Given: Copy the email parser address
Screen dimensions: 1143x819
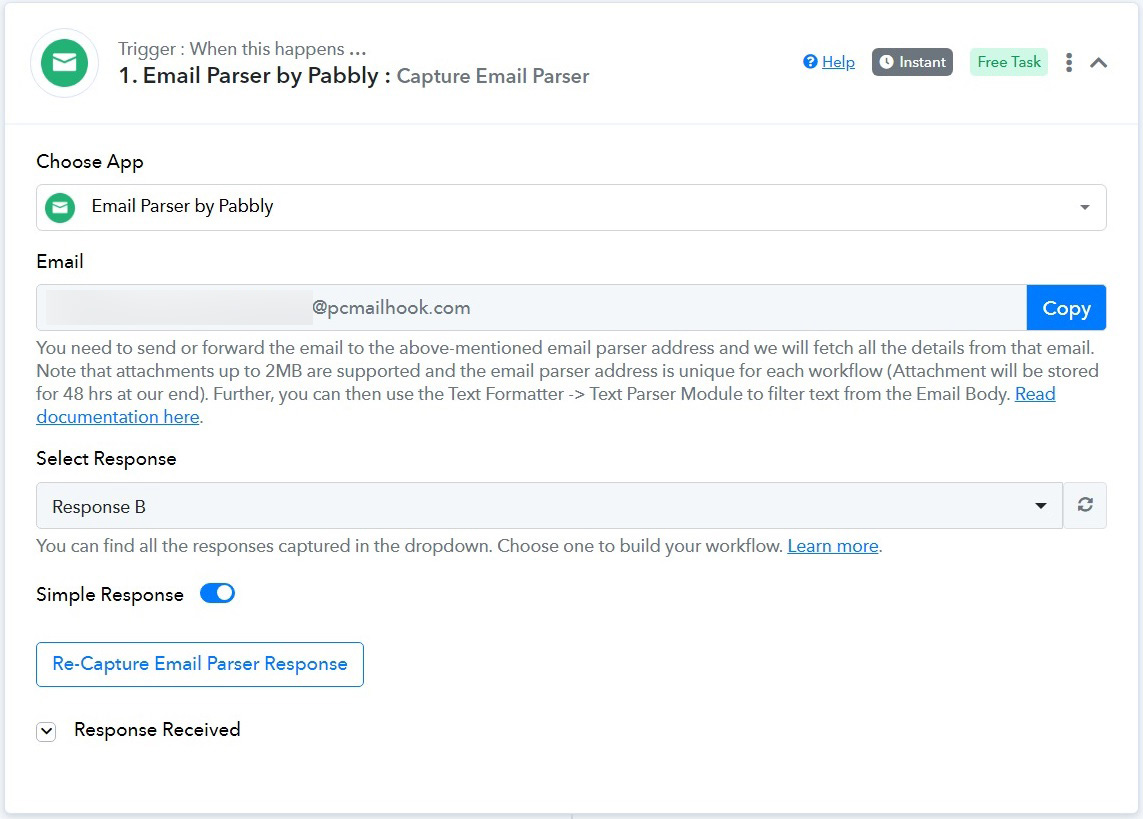Looking at the screenshot, I should coord(1066,307).
